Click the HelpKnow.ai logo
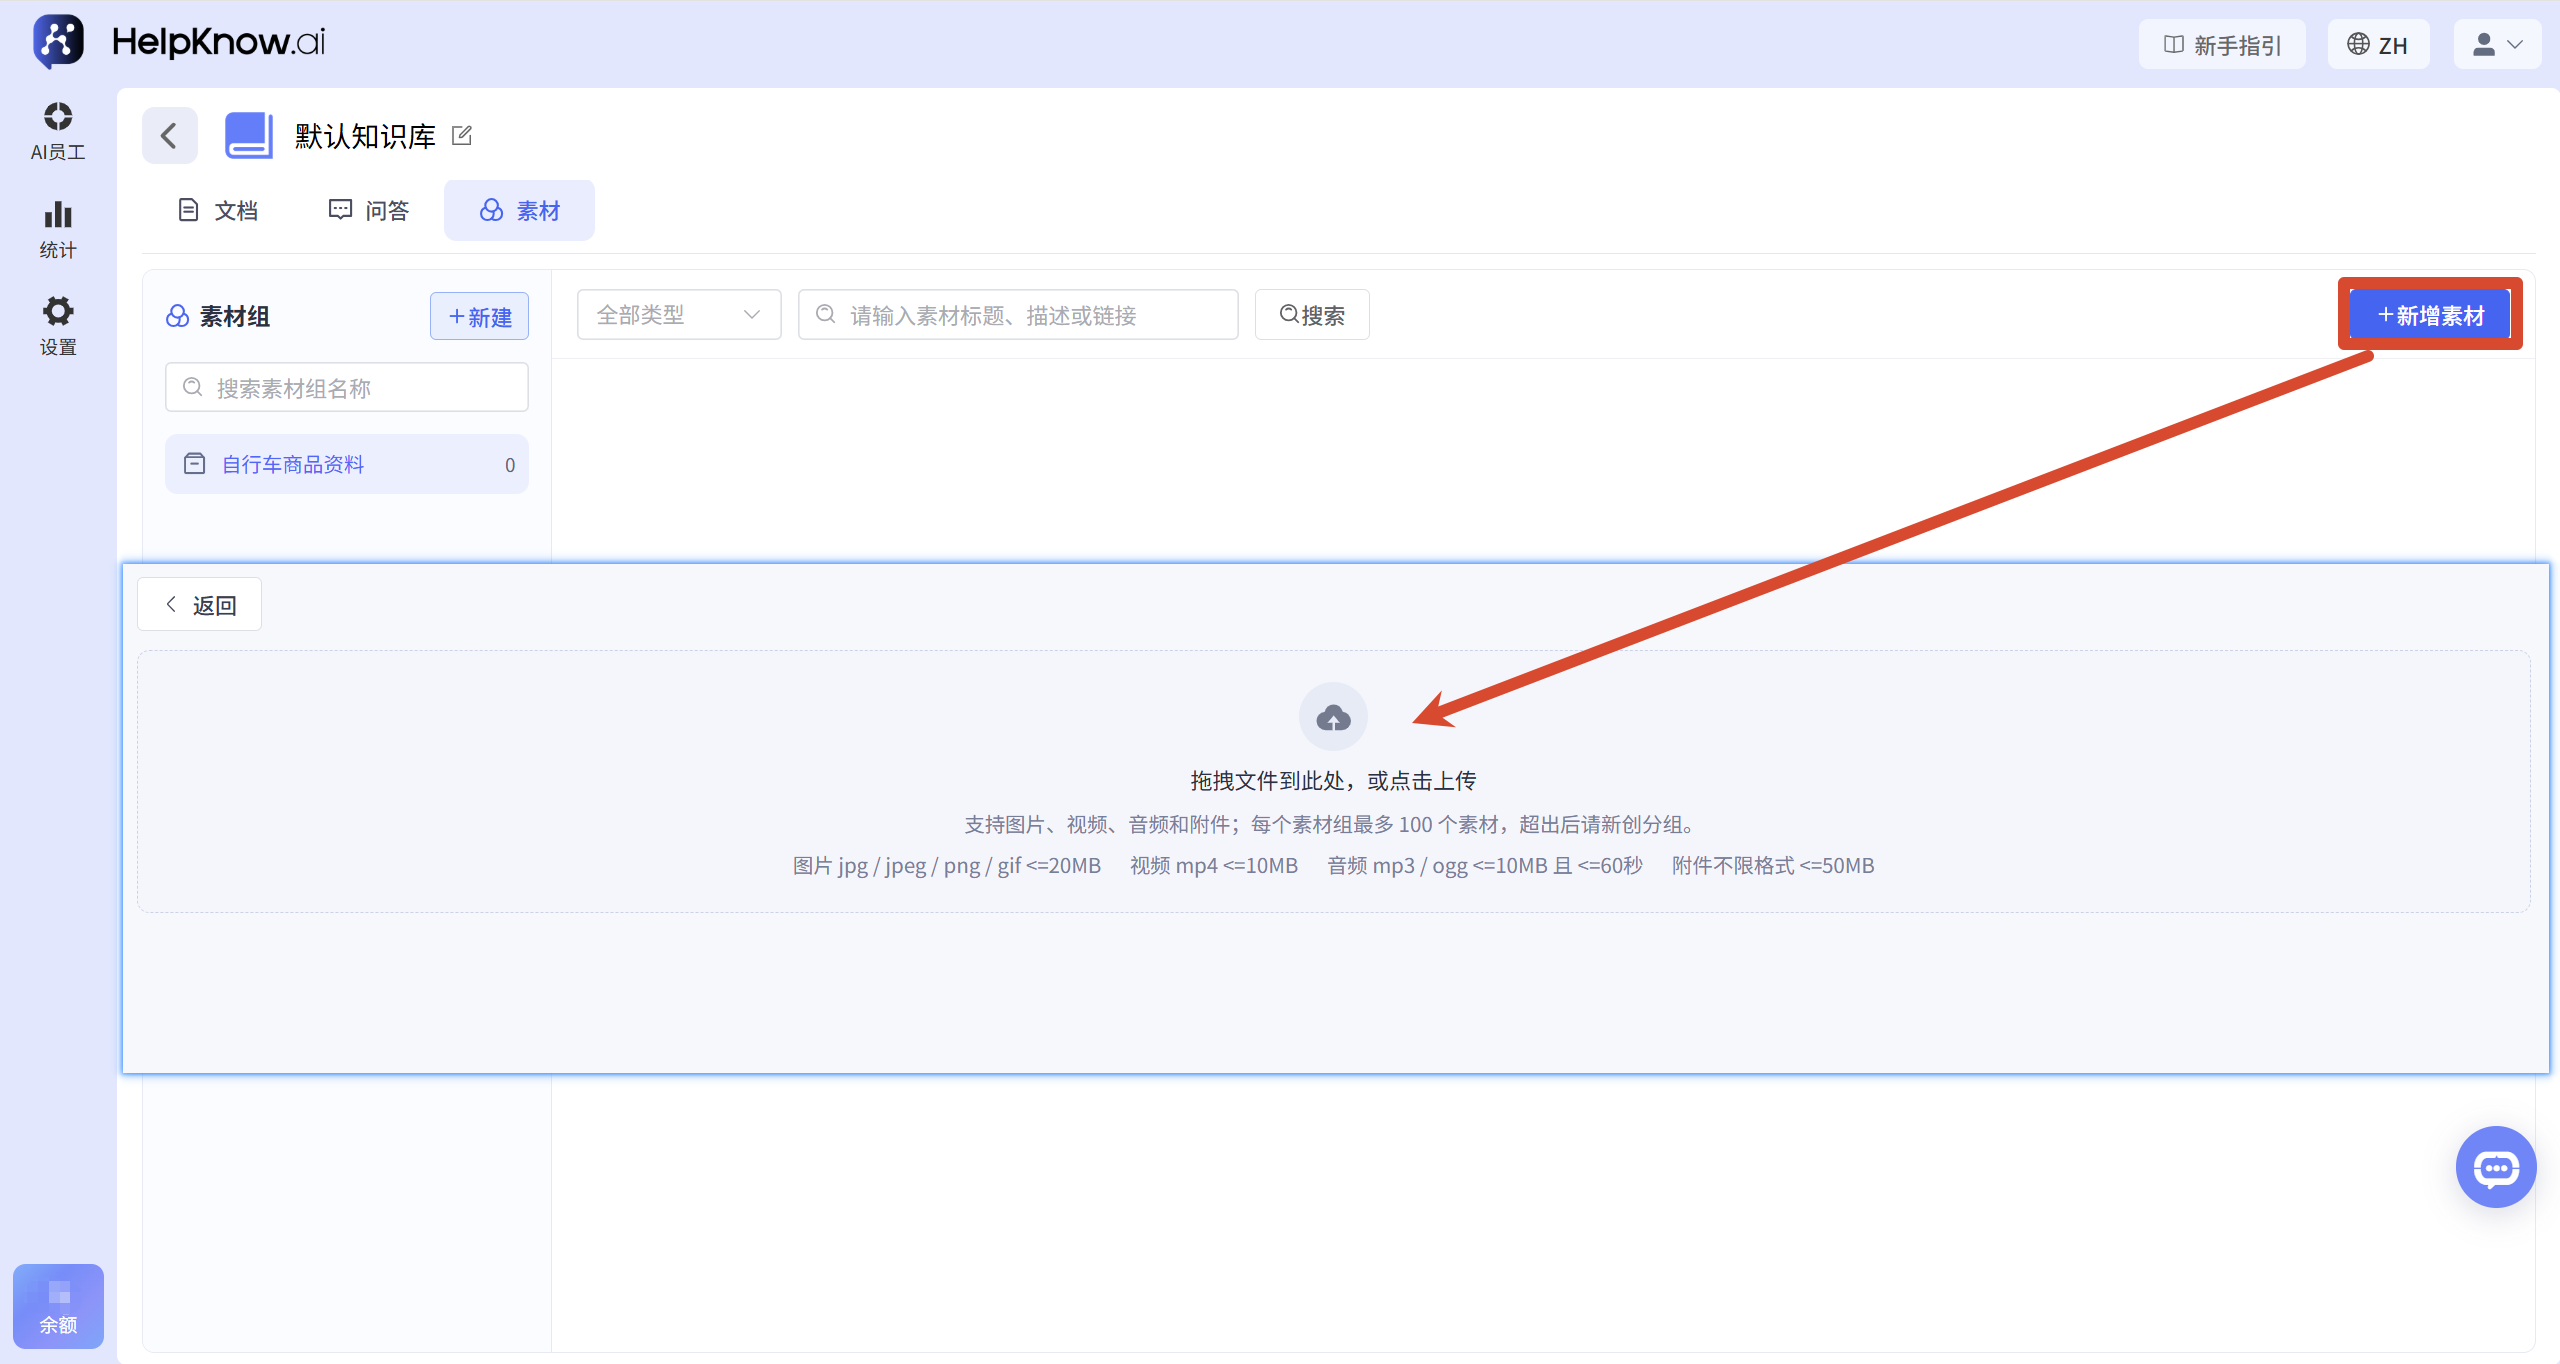This screenshot has height=1364, width=2560. [x=180, y=42]
